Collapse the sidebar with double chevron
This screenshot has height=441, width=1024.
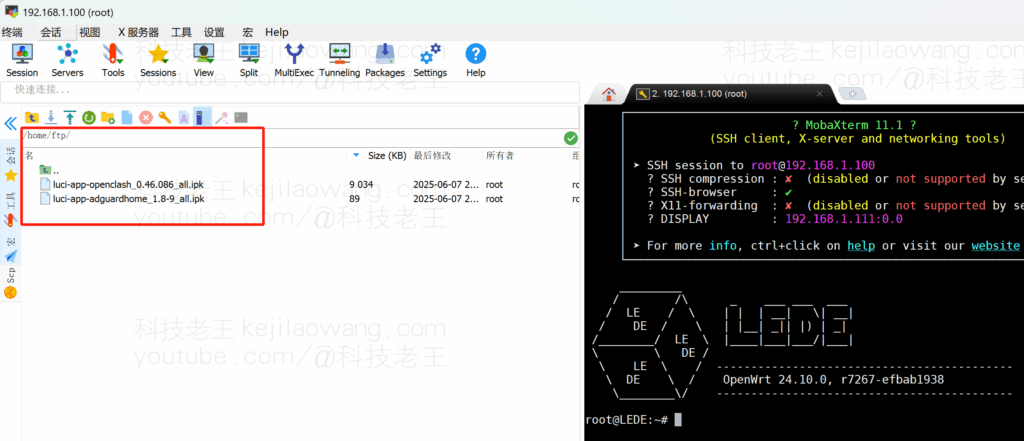pyautogui.click(x=10, y=123)
